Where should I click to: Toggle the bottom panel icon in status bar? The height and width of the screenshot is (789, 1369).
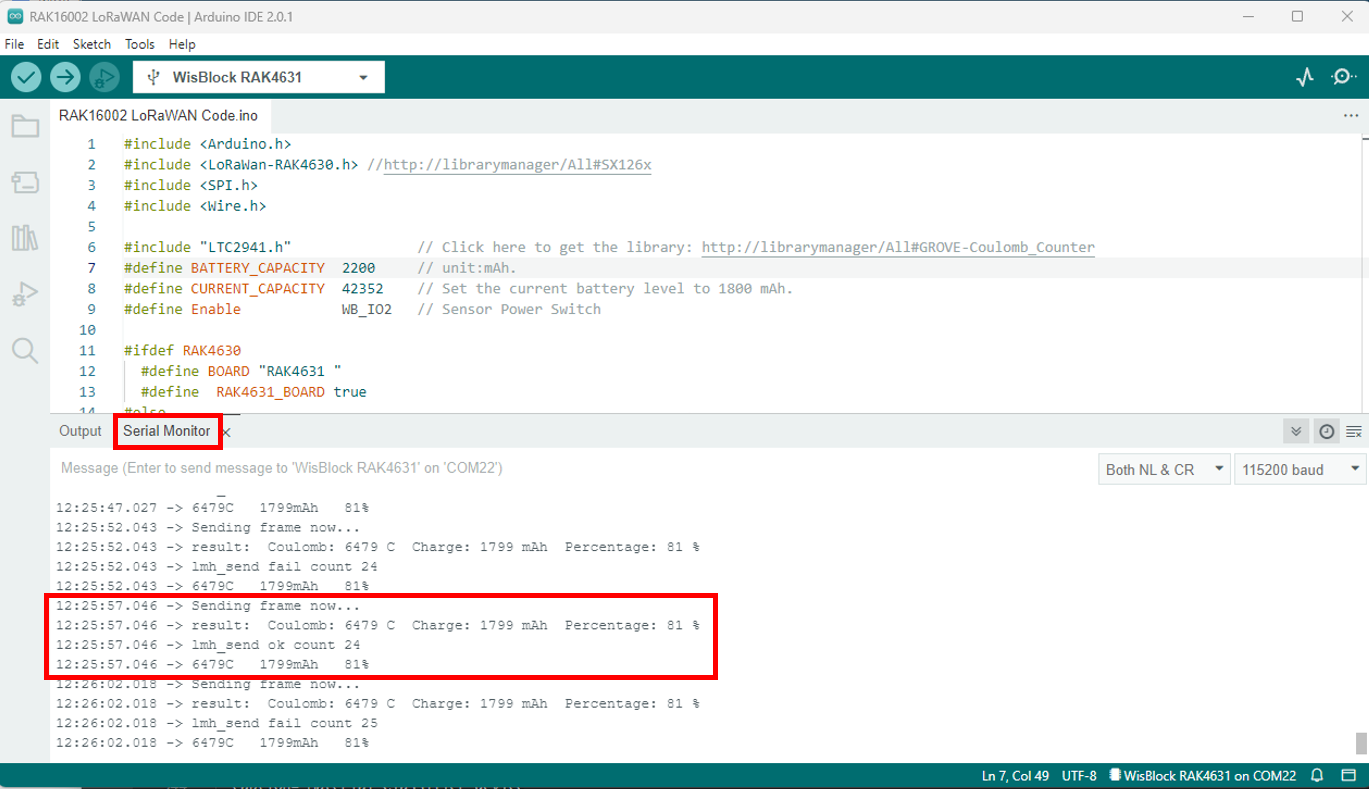(x=1347, y=775)
